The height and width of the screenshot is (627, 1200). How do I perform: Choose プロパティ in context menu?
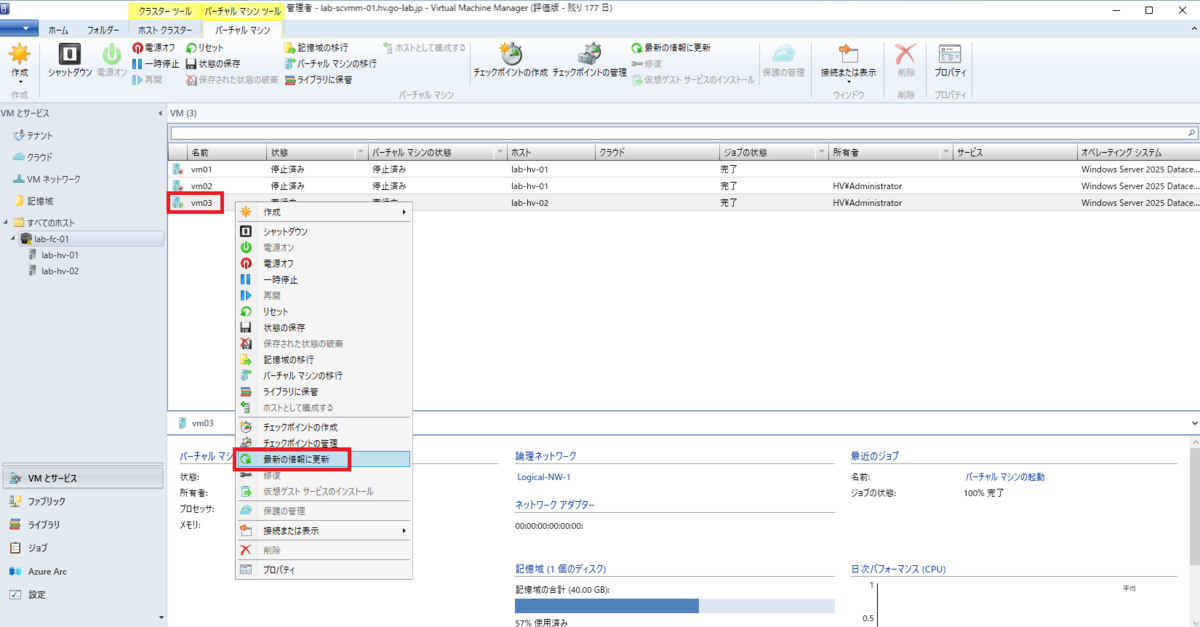(x=324, y=570)
